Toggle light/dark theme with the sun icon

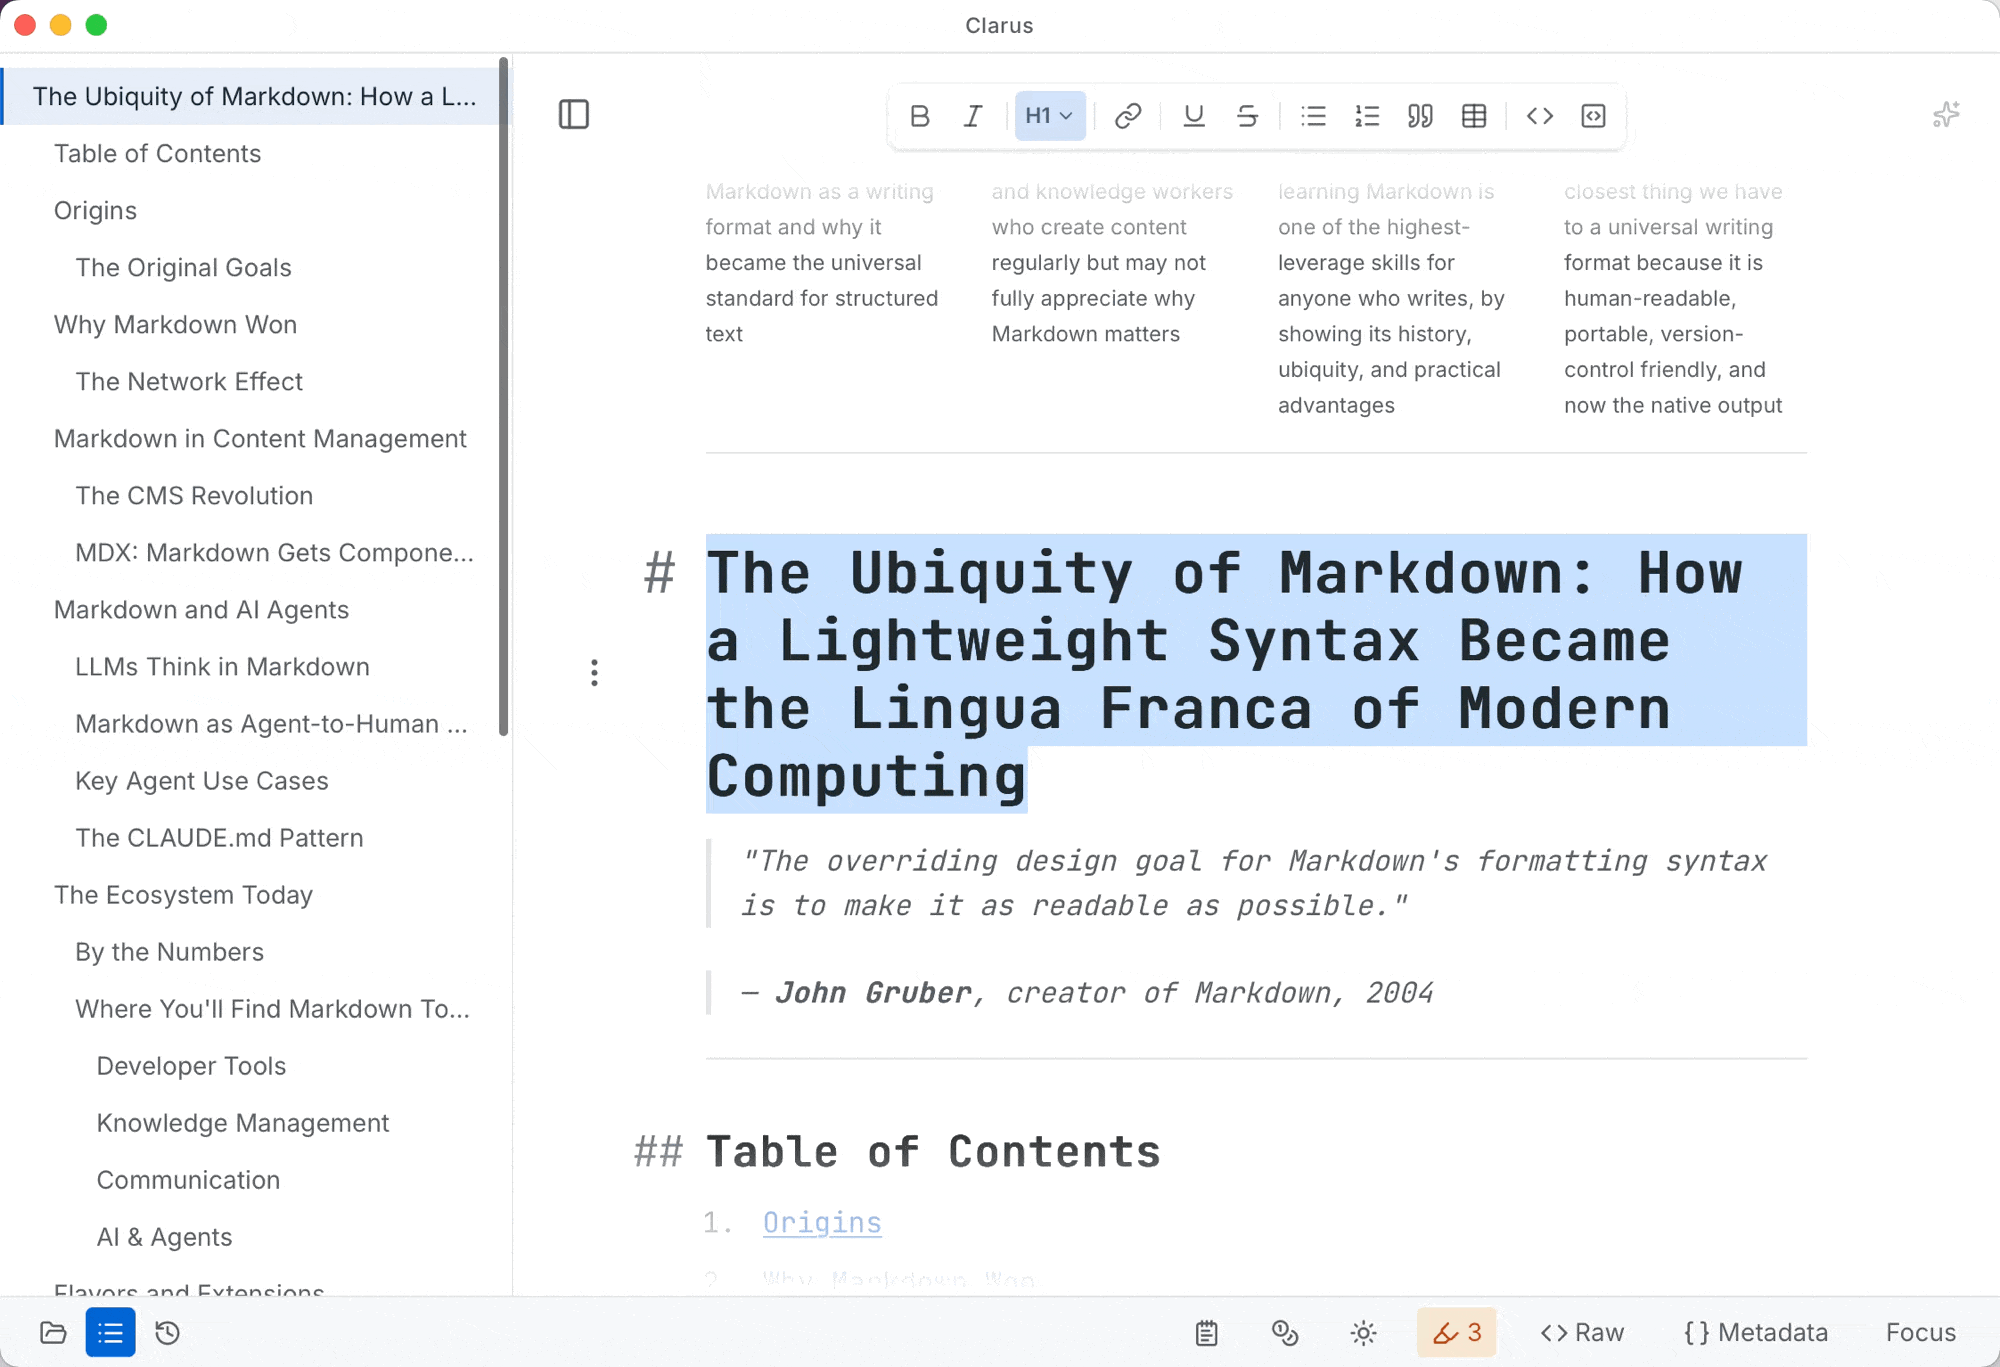1362,1332
